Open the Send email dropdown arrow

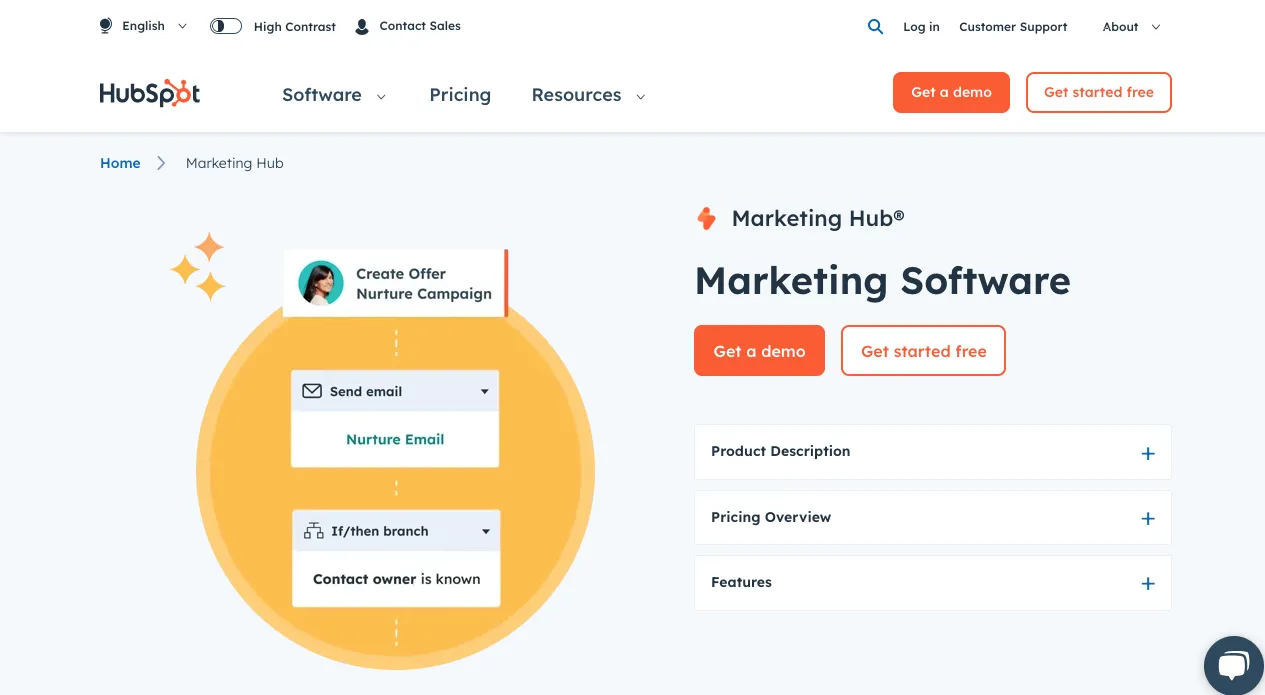[x=485, y=391]
